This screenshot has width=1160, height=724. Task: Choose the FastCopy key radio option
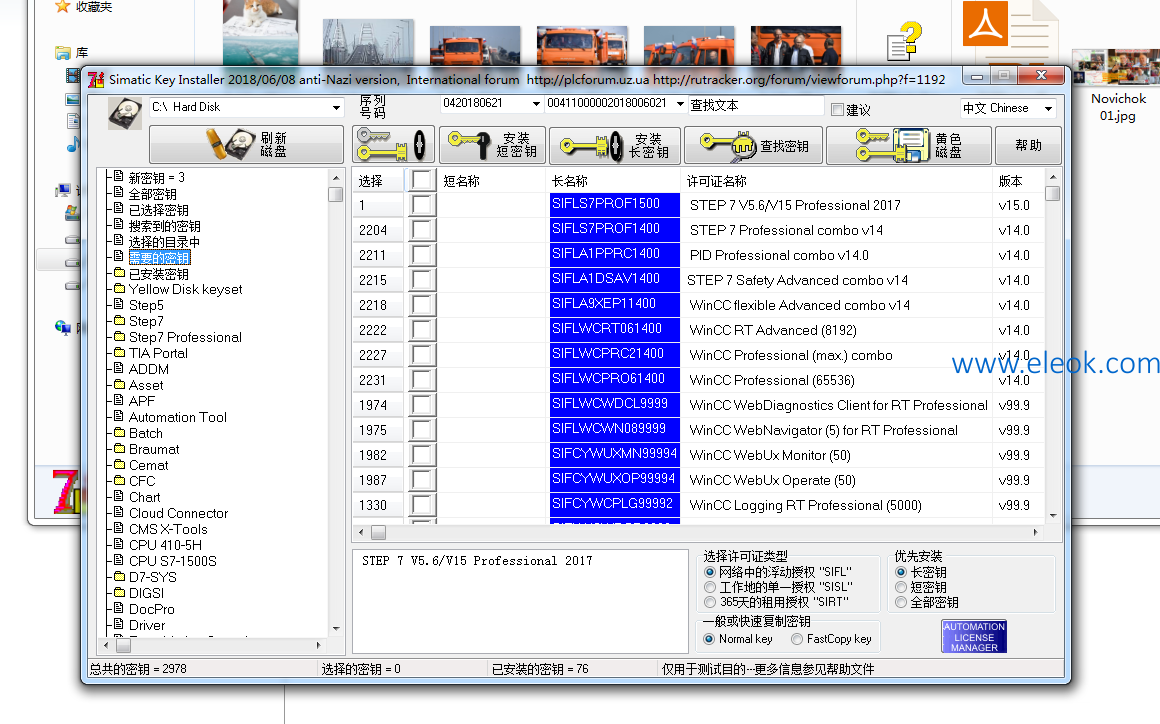(x=797, y=639)
